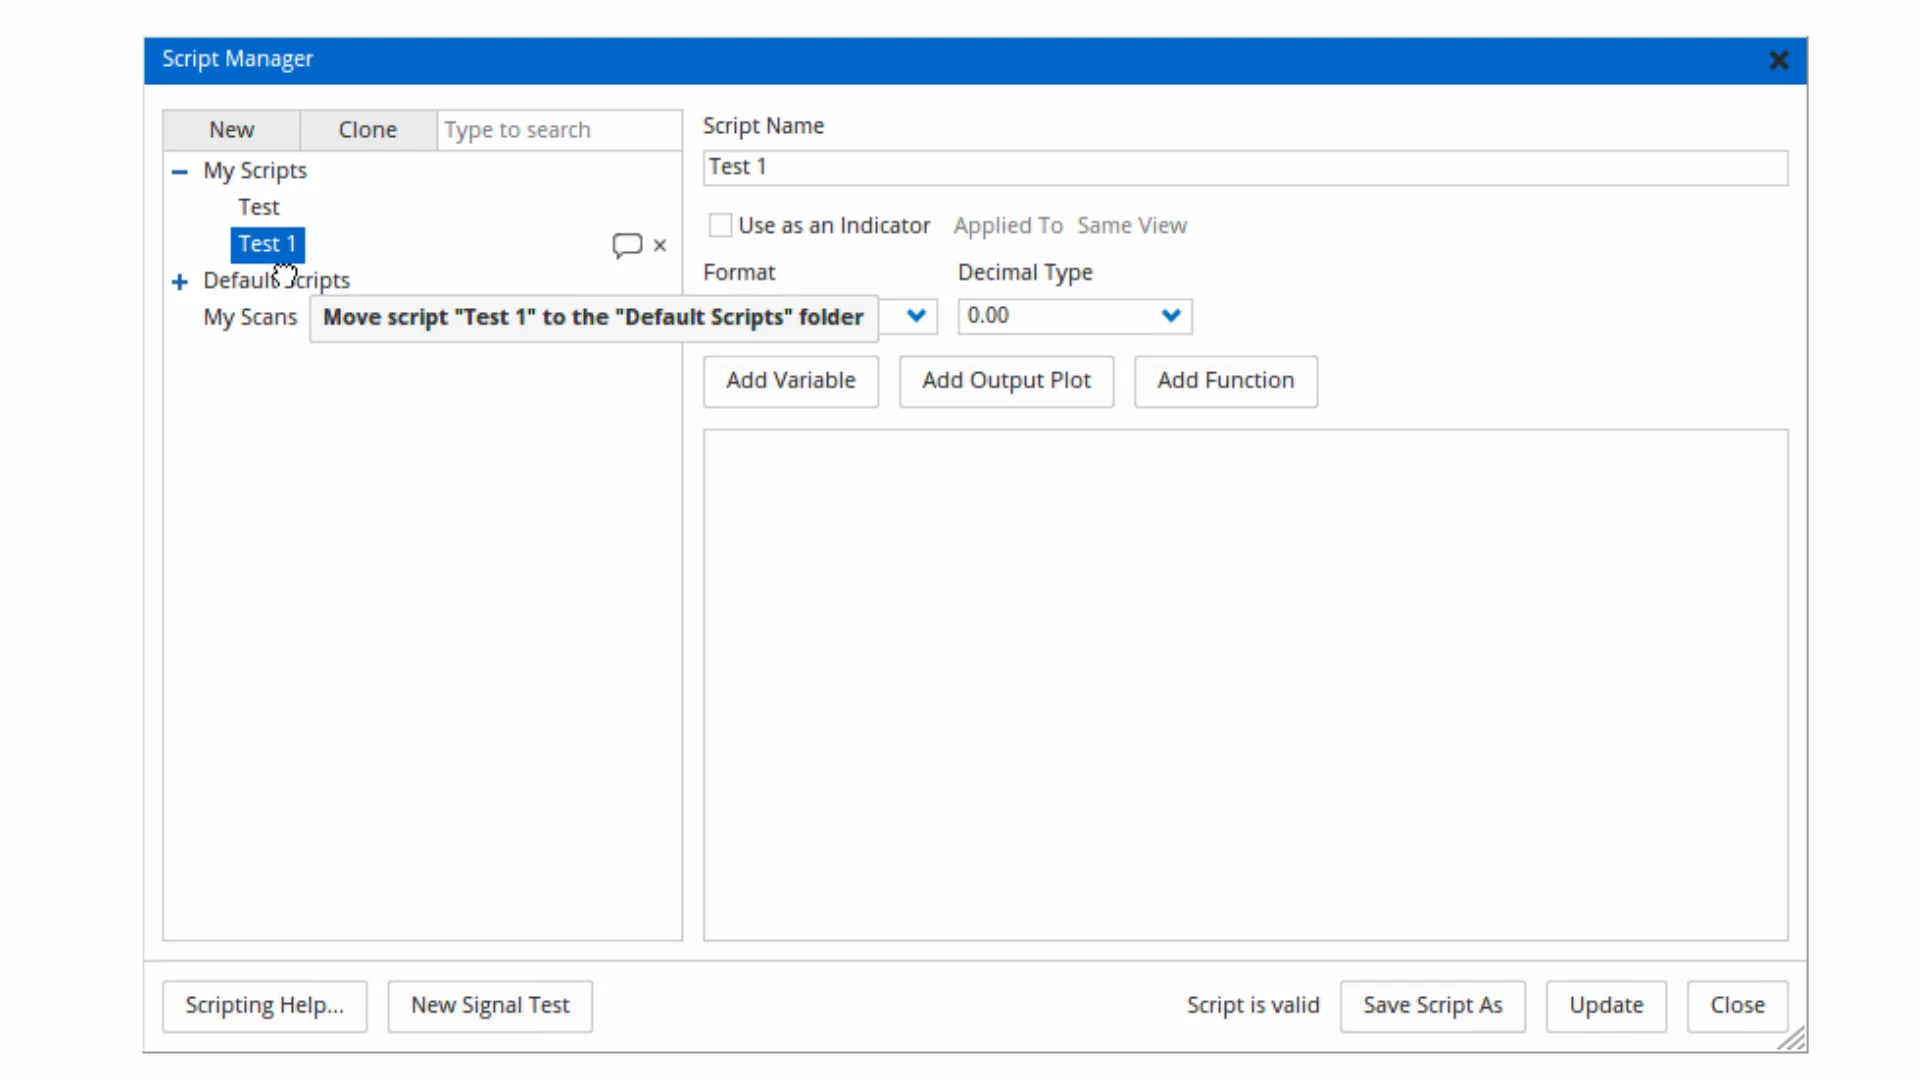The image size is (1920, 1080).
Task: Select the Test 1 script item
Action: [267, 244]
